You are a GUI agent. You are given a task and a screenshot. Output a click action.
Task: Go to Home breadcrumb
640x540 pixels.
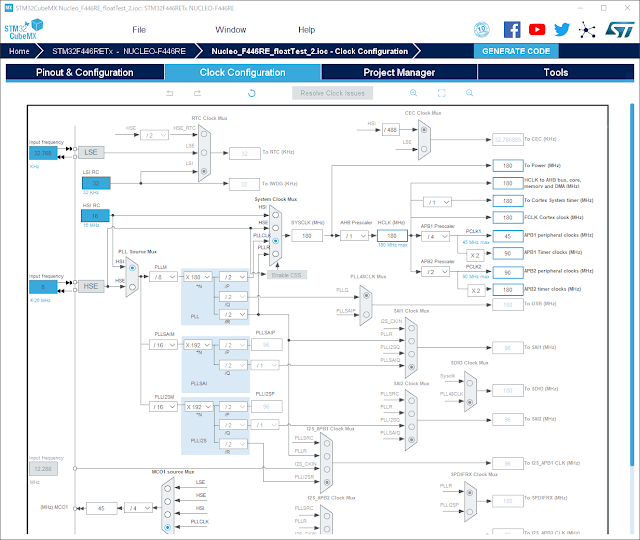pyautogui.click(x=19, y=51)
